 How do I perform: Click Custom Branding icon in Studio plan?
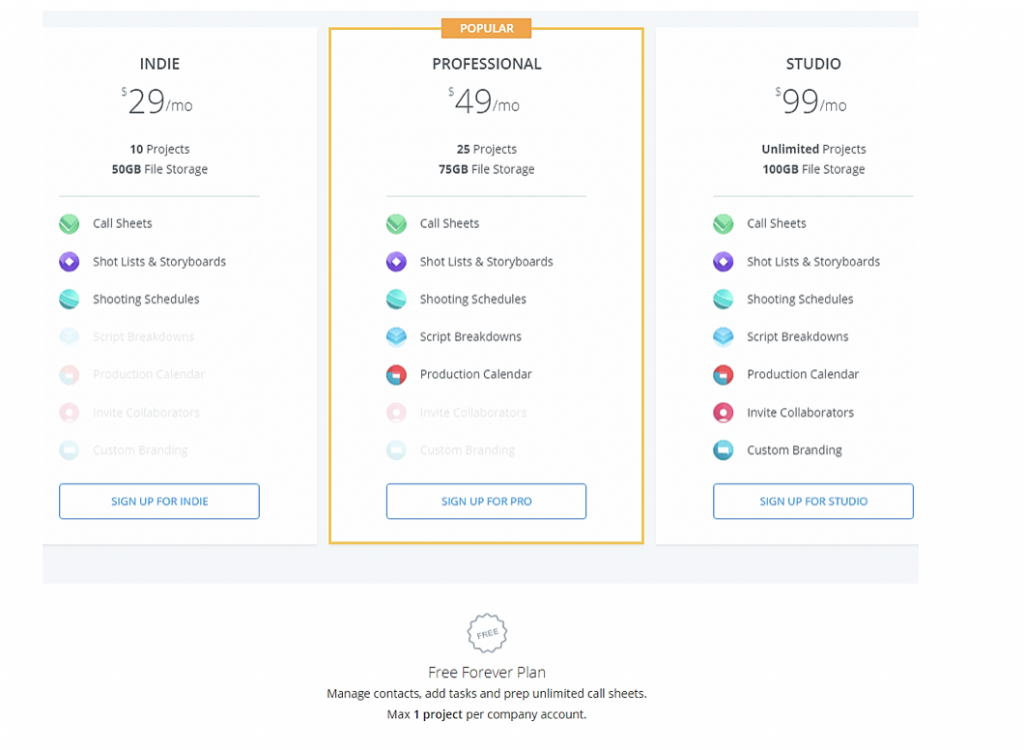723,450
